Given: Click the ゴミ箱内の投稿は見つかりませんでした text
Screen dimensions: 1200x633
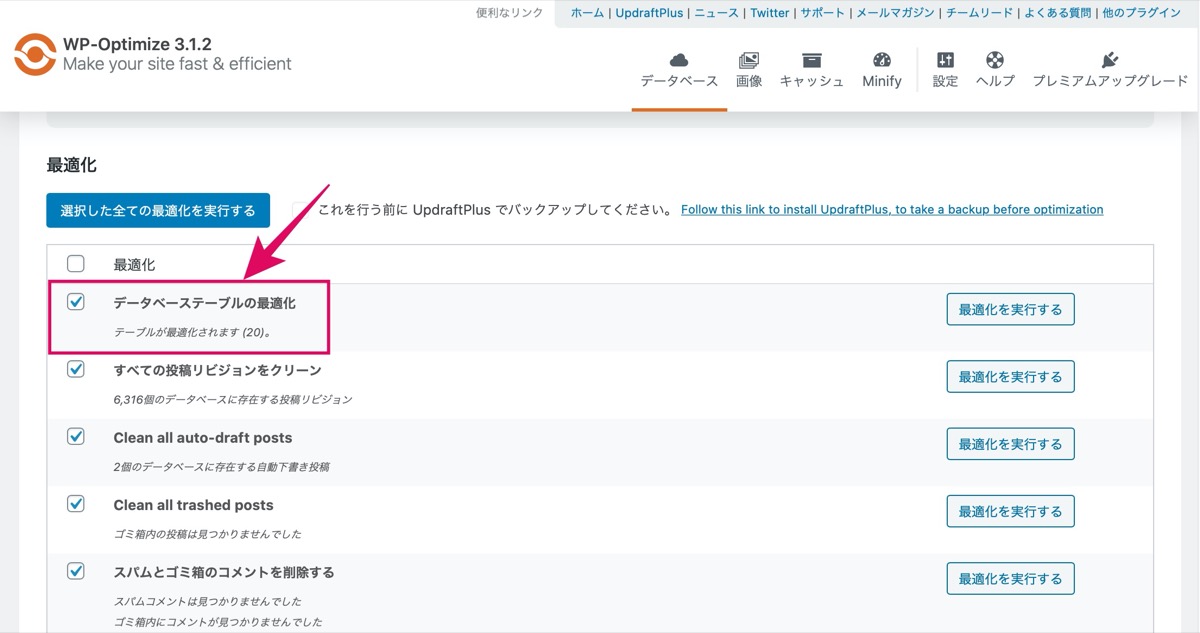Looking at the screenshot, I should click(x=207, y=534).
